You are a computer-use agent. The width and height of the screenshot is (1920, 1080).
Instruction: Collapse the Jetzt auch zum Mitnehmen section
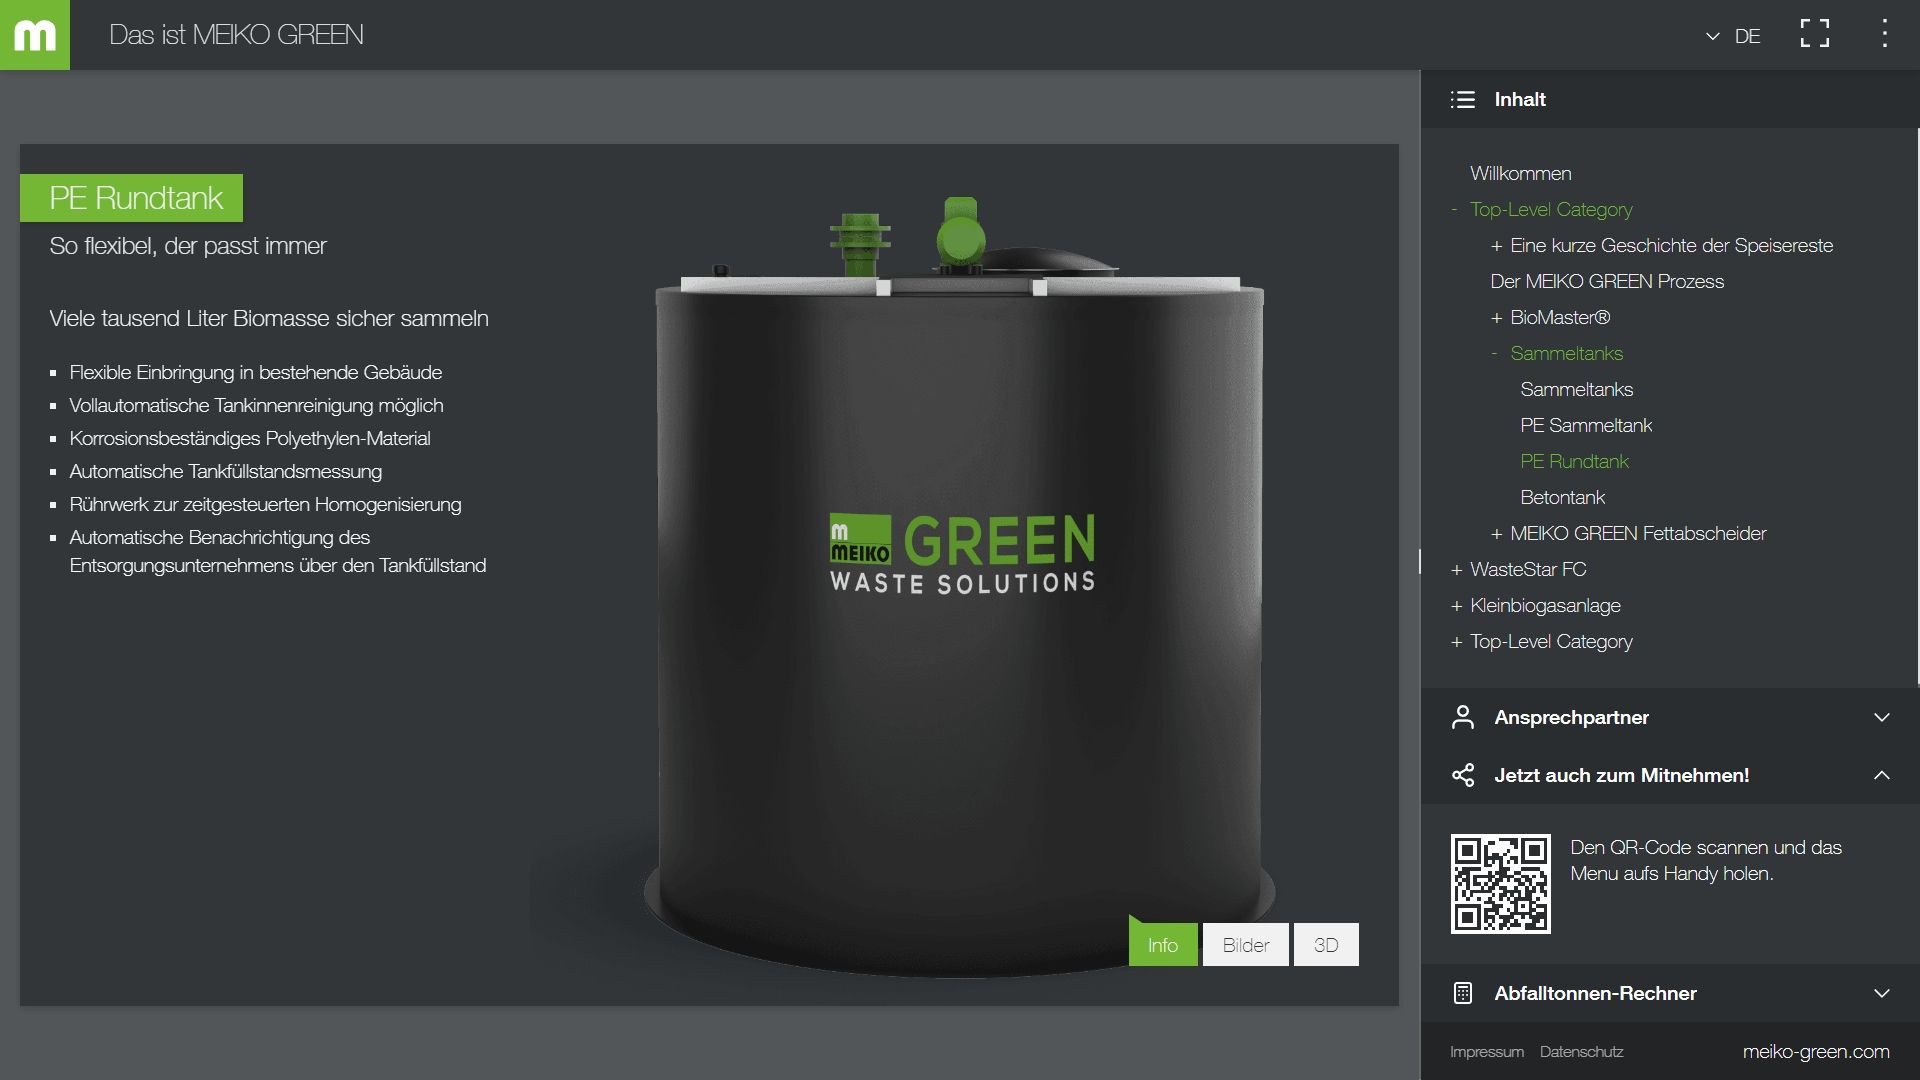click(1881, 775)
